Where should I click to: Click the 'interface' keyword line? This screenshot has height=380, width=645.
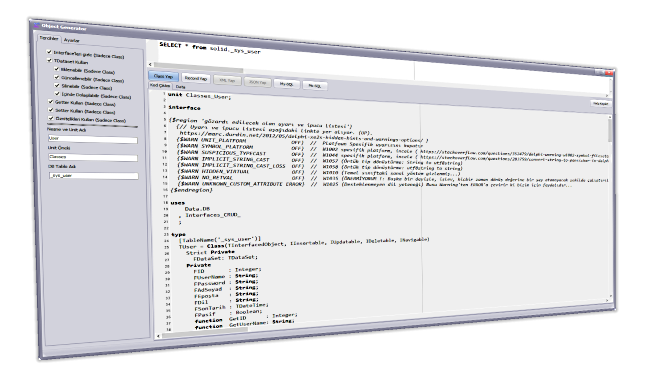[184, 107]
